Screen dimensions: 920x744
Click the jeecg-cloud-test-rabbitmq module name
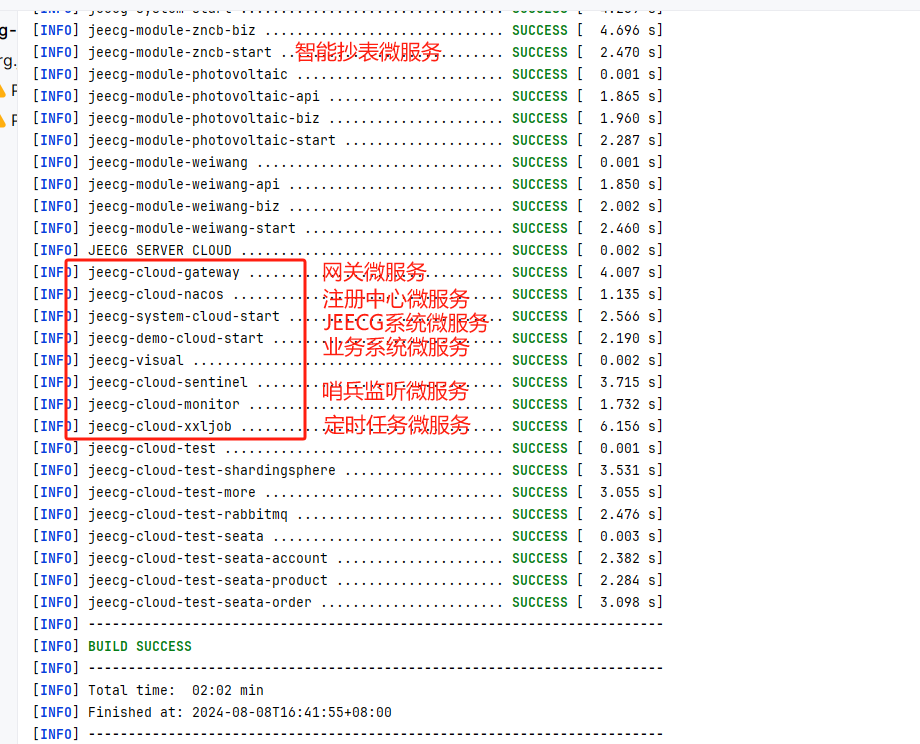point(188,515)
